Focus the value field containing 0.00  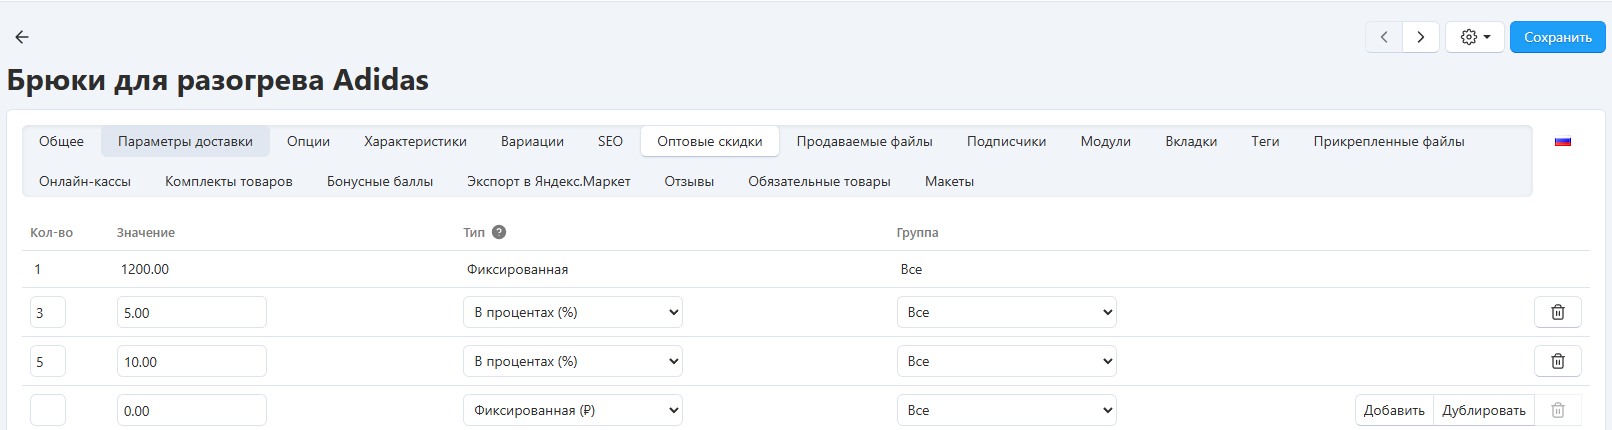coord(192,410)
